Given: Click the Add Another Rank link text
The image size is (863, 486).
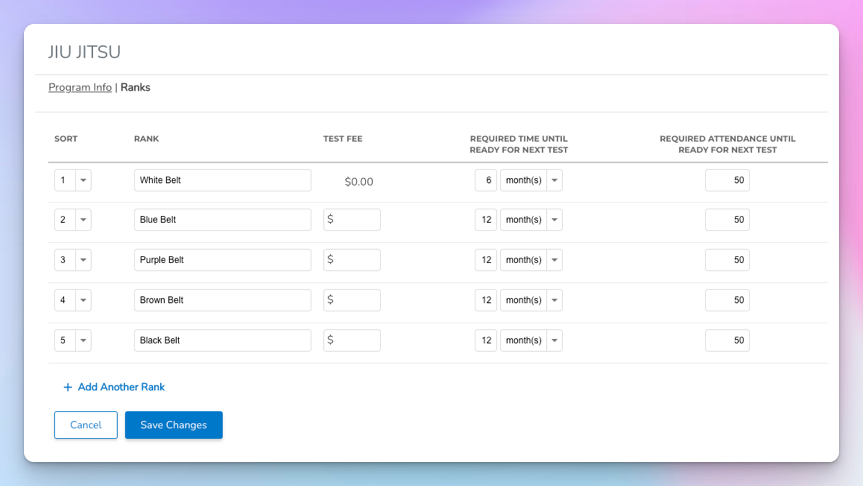Looking at the screenshot, I should pos(121,387).
